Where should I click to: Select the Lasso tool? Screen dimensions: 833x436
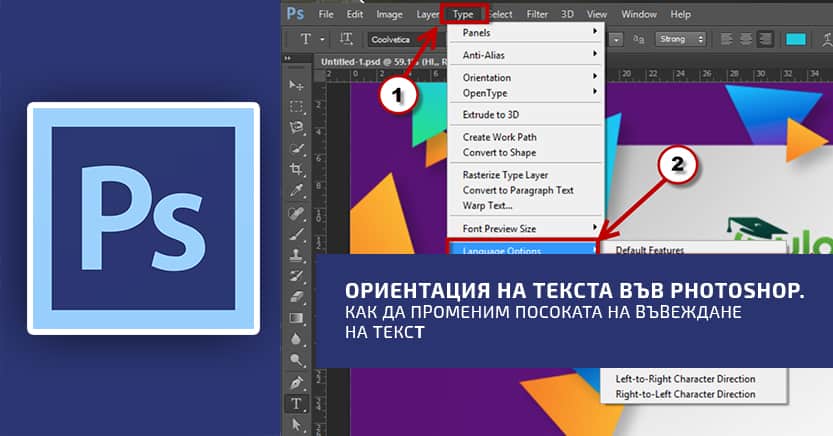[x=296, y=127]
